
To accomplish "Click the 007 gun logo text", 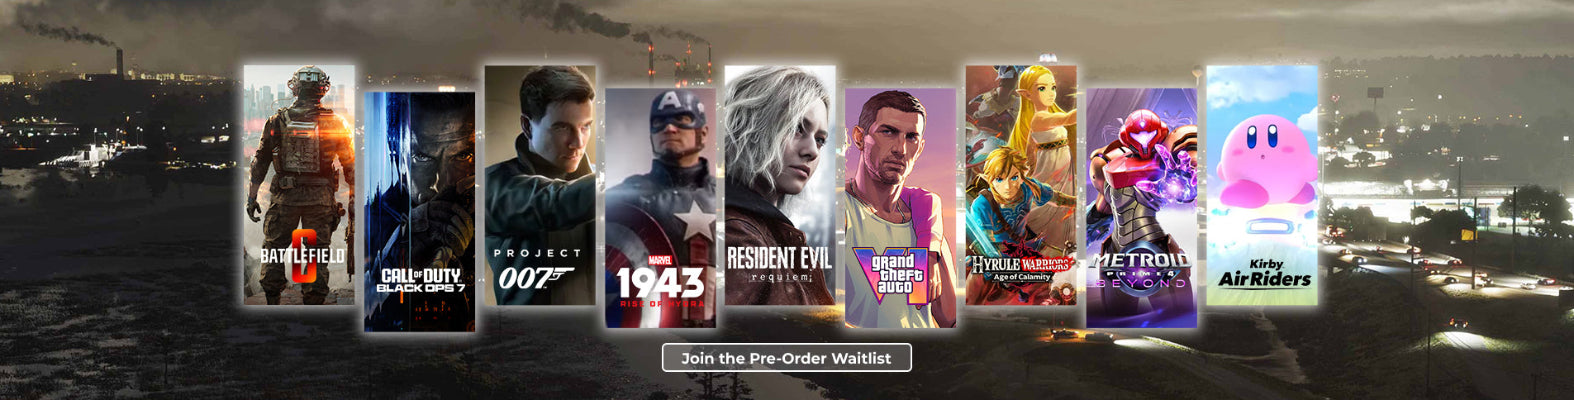I will click(536, 277).
